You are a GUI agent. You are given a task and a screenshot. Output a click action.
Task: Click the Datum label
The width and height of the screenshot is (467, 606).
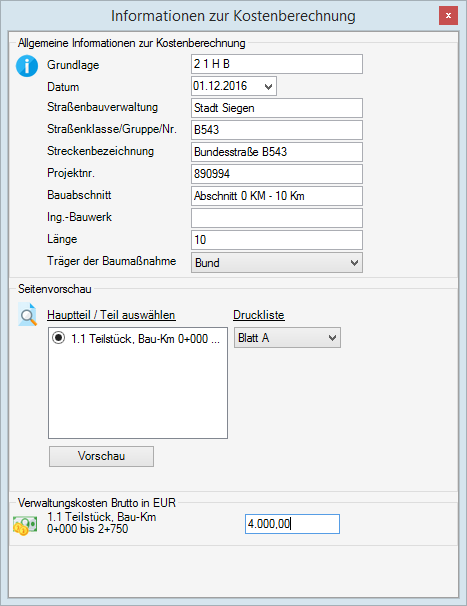[x=63, y=87]
